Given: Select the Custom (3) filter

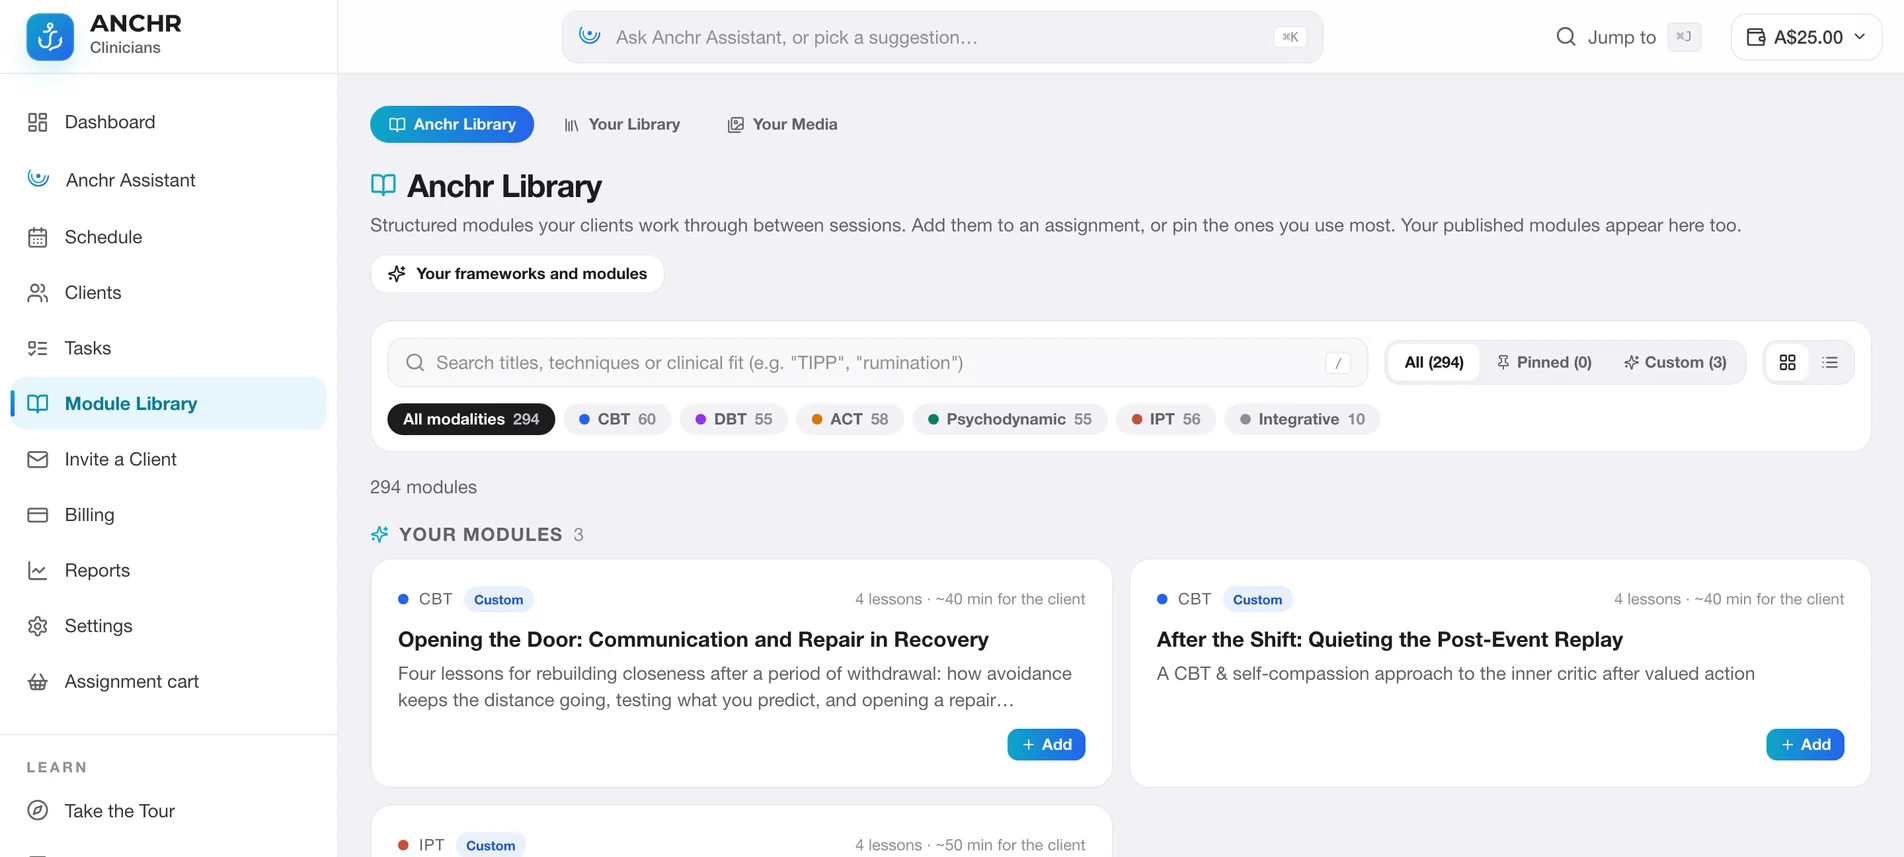Looking at the screenshot, I should click(x=1675, y=362).
